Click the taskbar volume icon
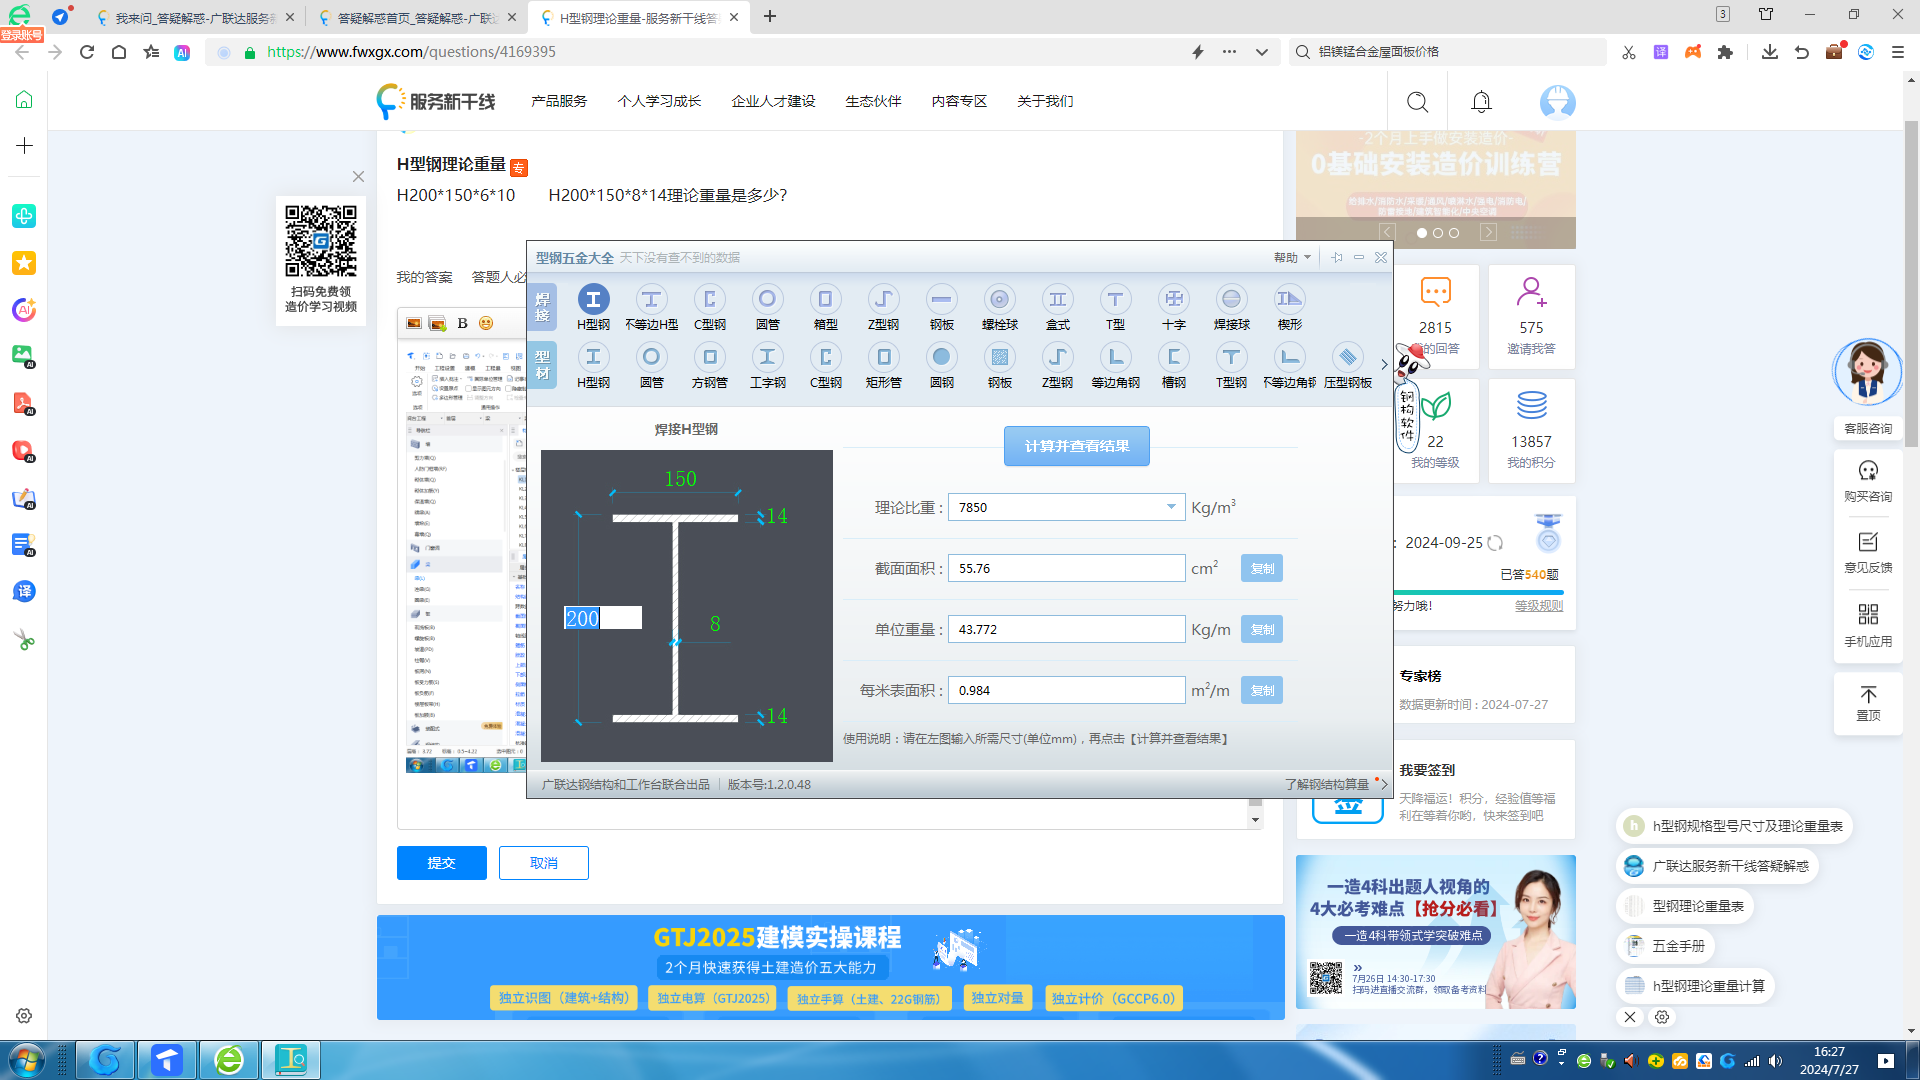 pos(1775,1061)
